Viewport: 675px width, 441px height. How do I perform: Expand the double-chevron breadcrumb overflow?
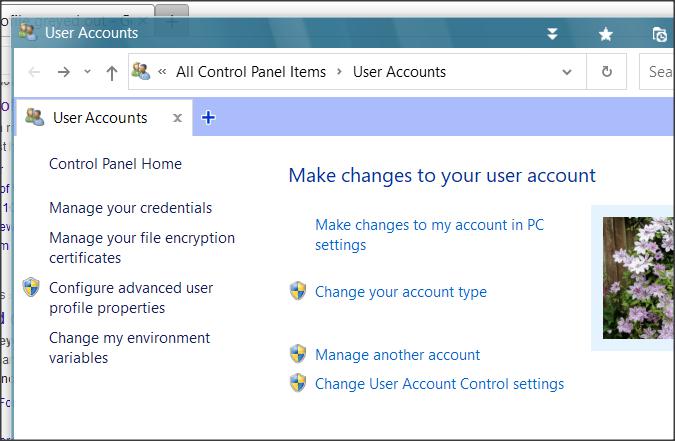tap(162, 71)
